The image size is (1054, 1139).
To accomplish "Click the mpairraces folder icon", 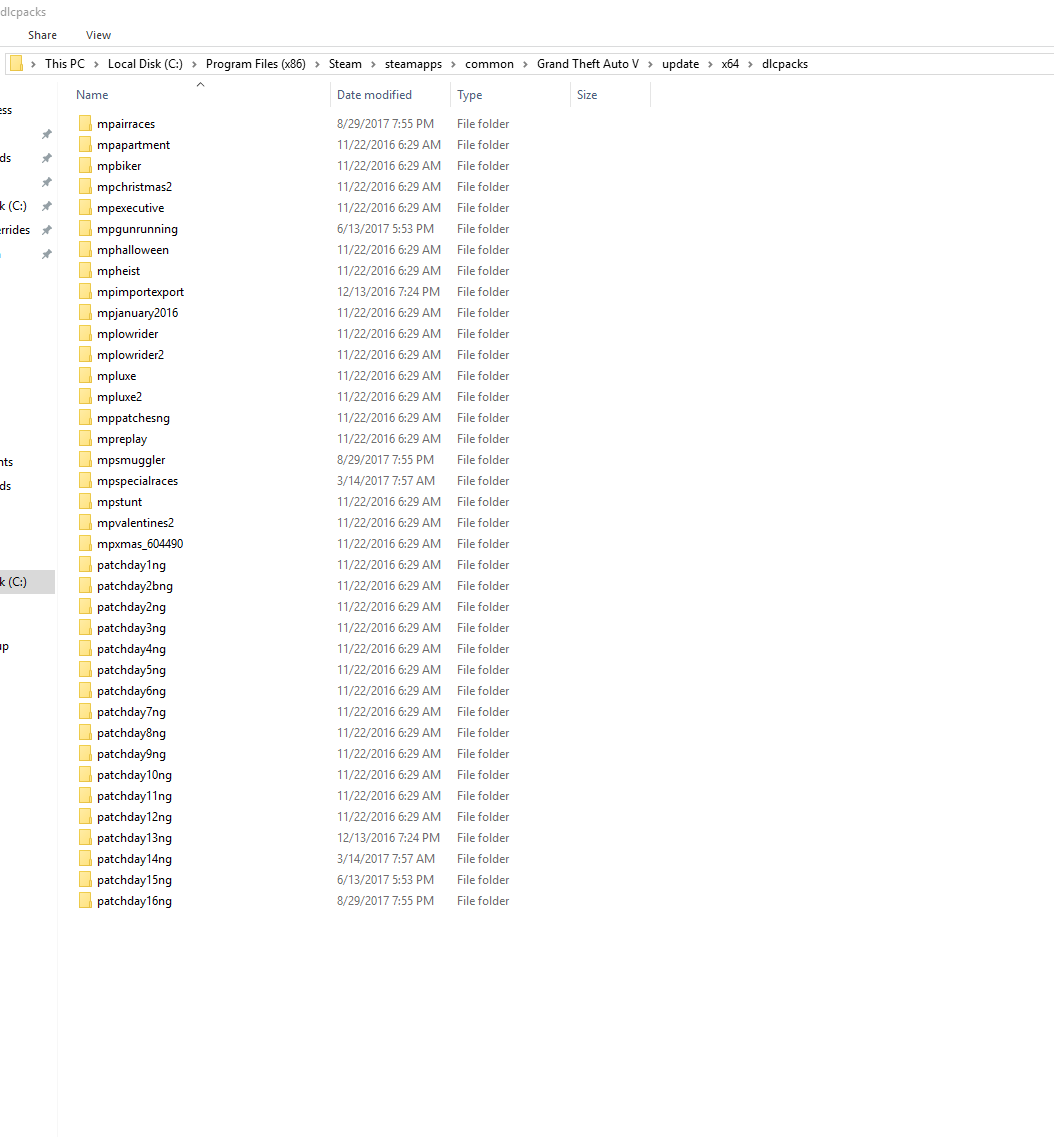I will pos(85,123).
